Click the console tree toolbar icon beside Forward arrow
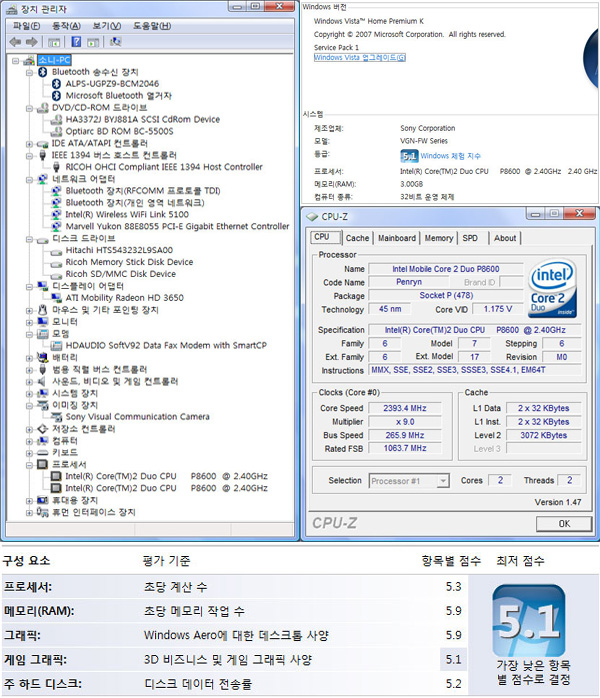 54,42
